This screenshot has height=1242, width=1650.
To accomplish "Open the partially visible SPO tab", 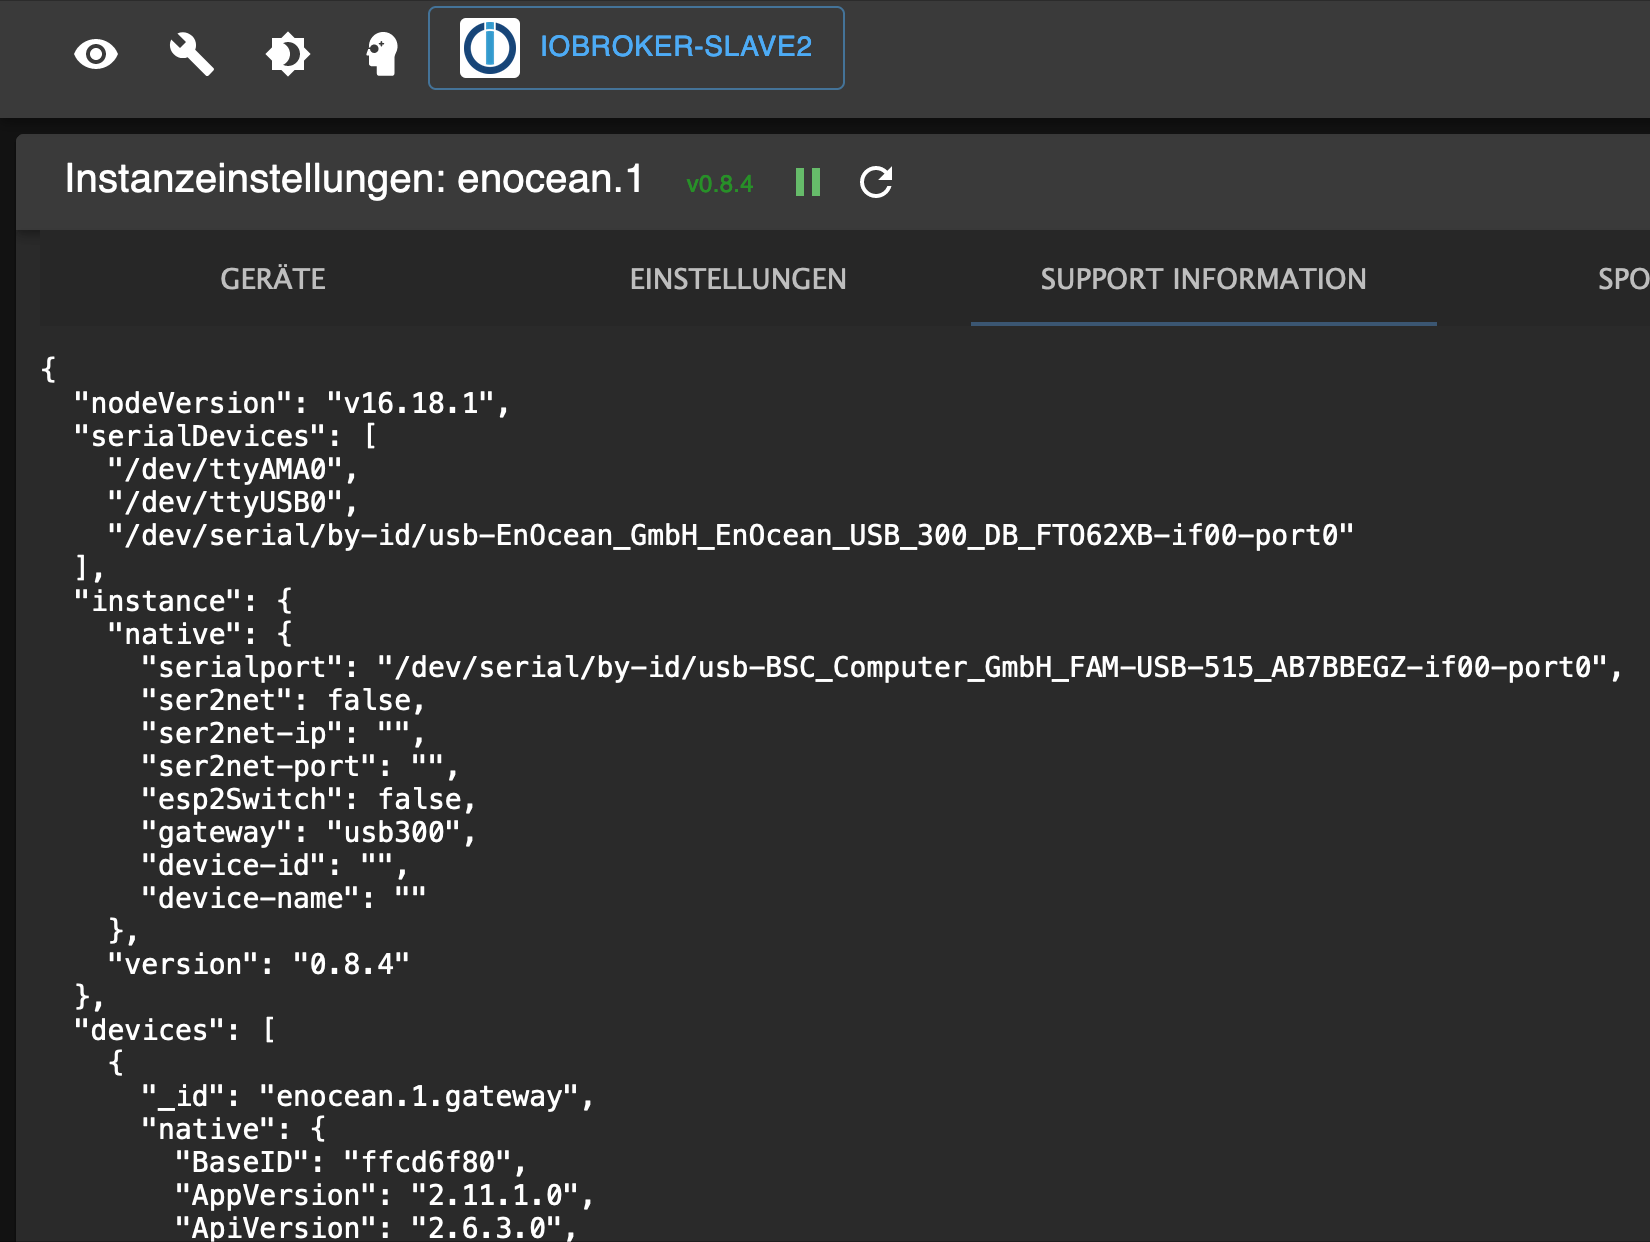I will 1623,279.
